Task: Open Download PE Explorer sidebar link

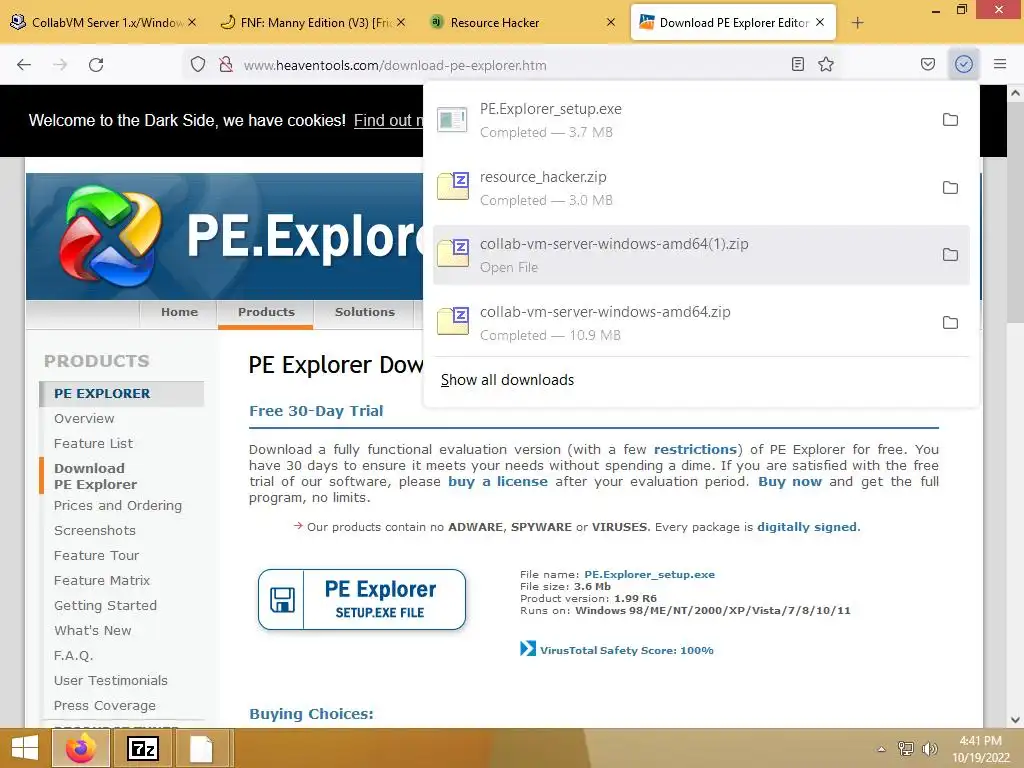Action: 95,476
